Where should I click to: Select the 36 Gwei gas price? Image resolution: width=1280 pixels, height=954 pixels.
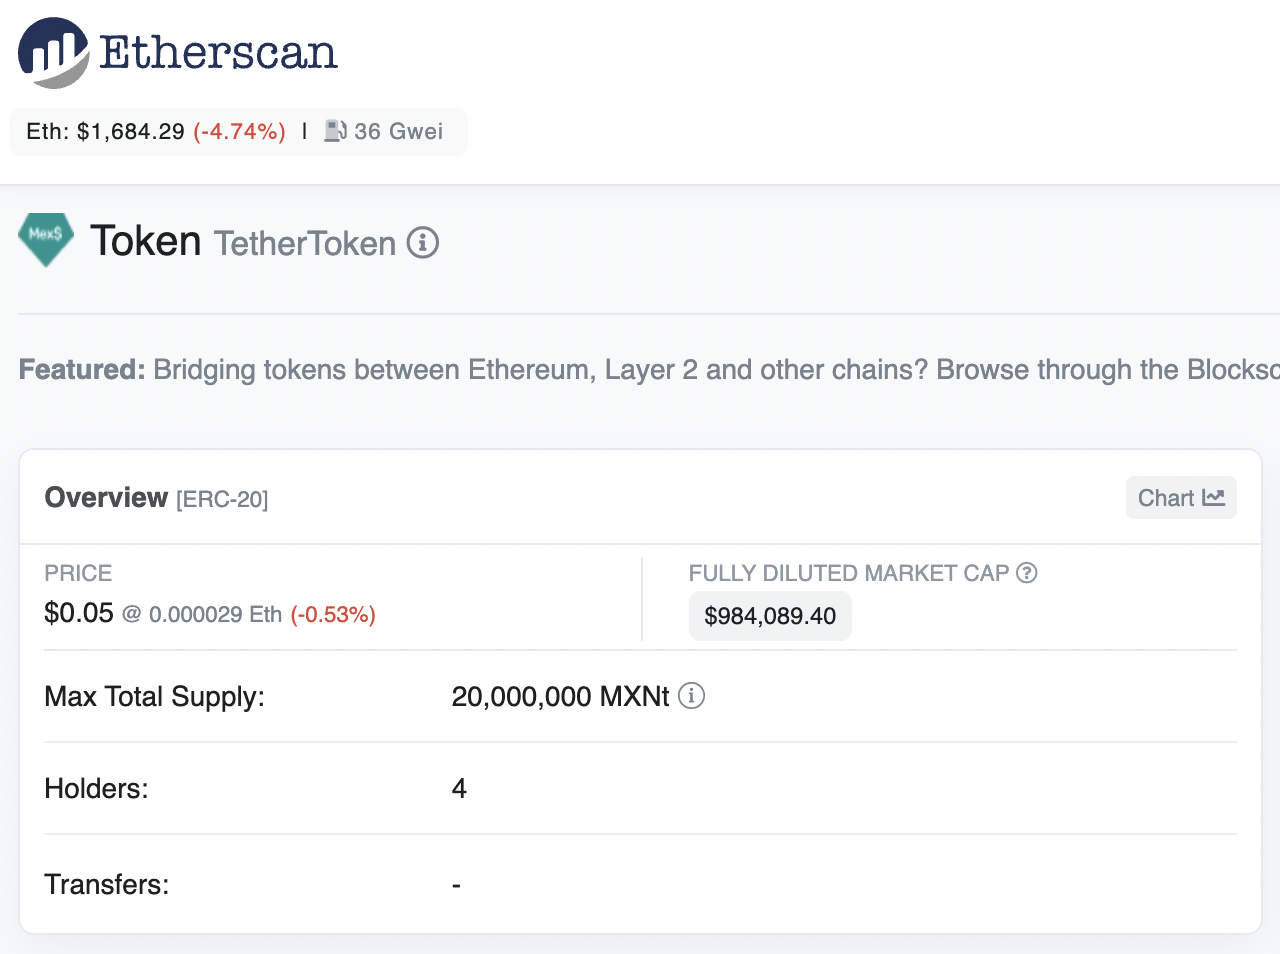pyautogui.click(x=398, y=131)
